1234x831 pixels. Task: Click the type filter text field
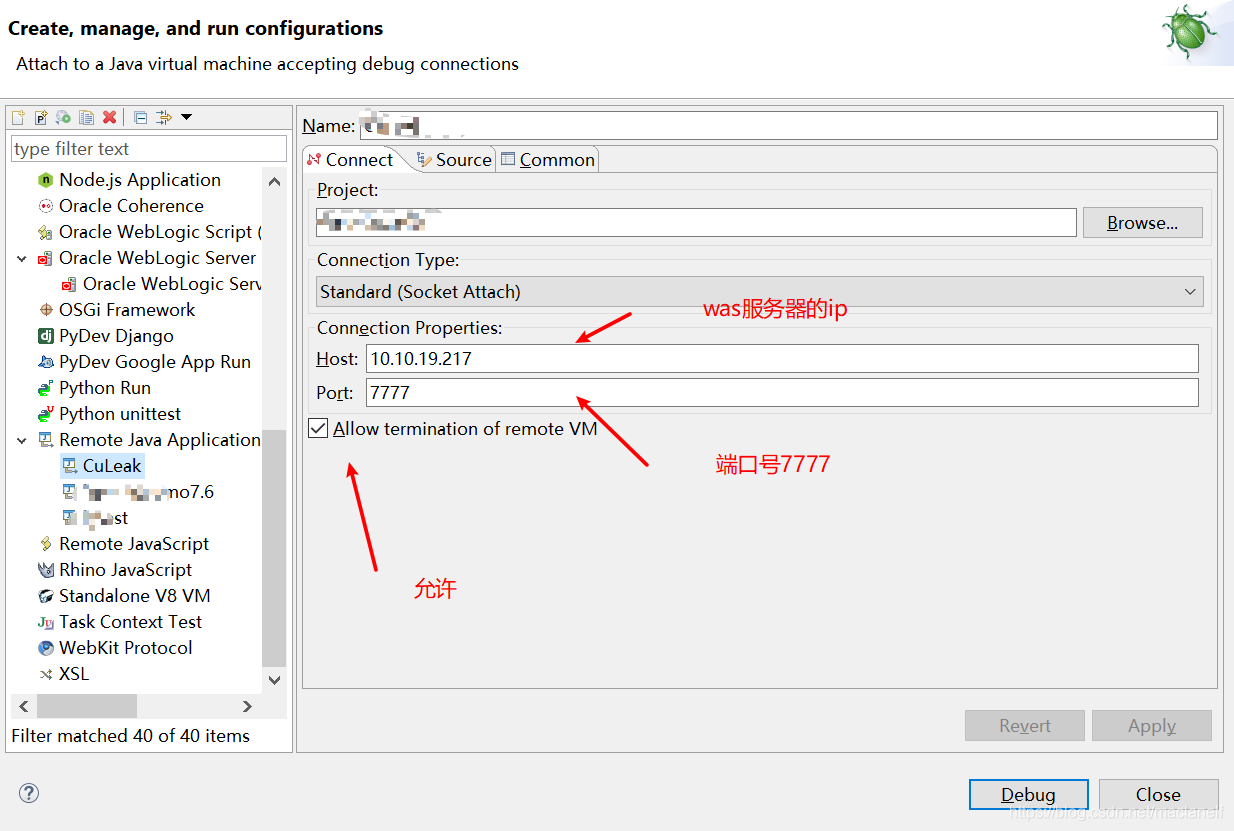pyautogui.click(x=149, y=149)
